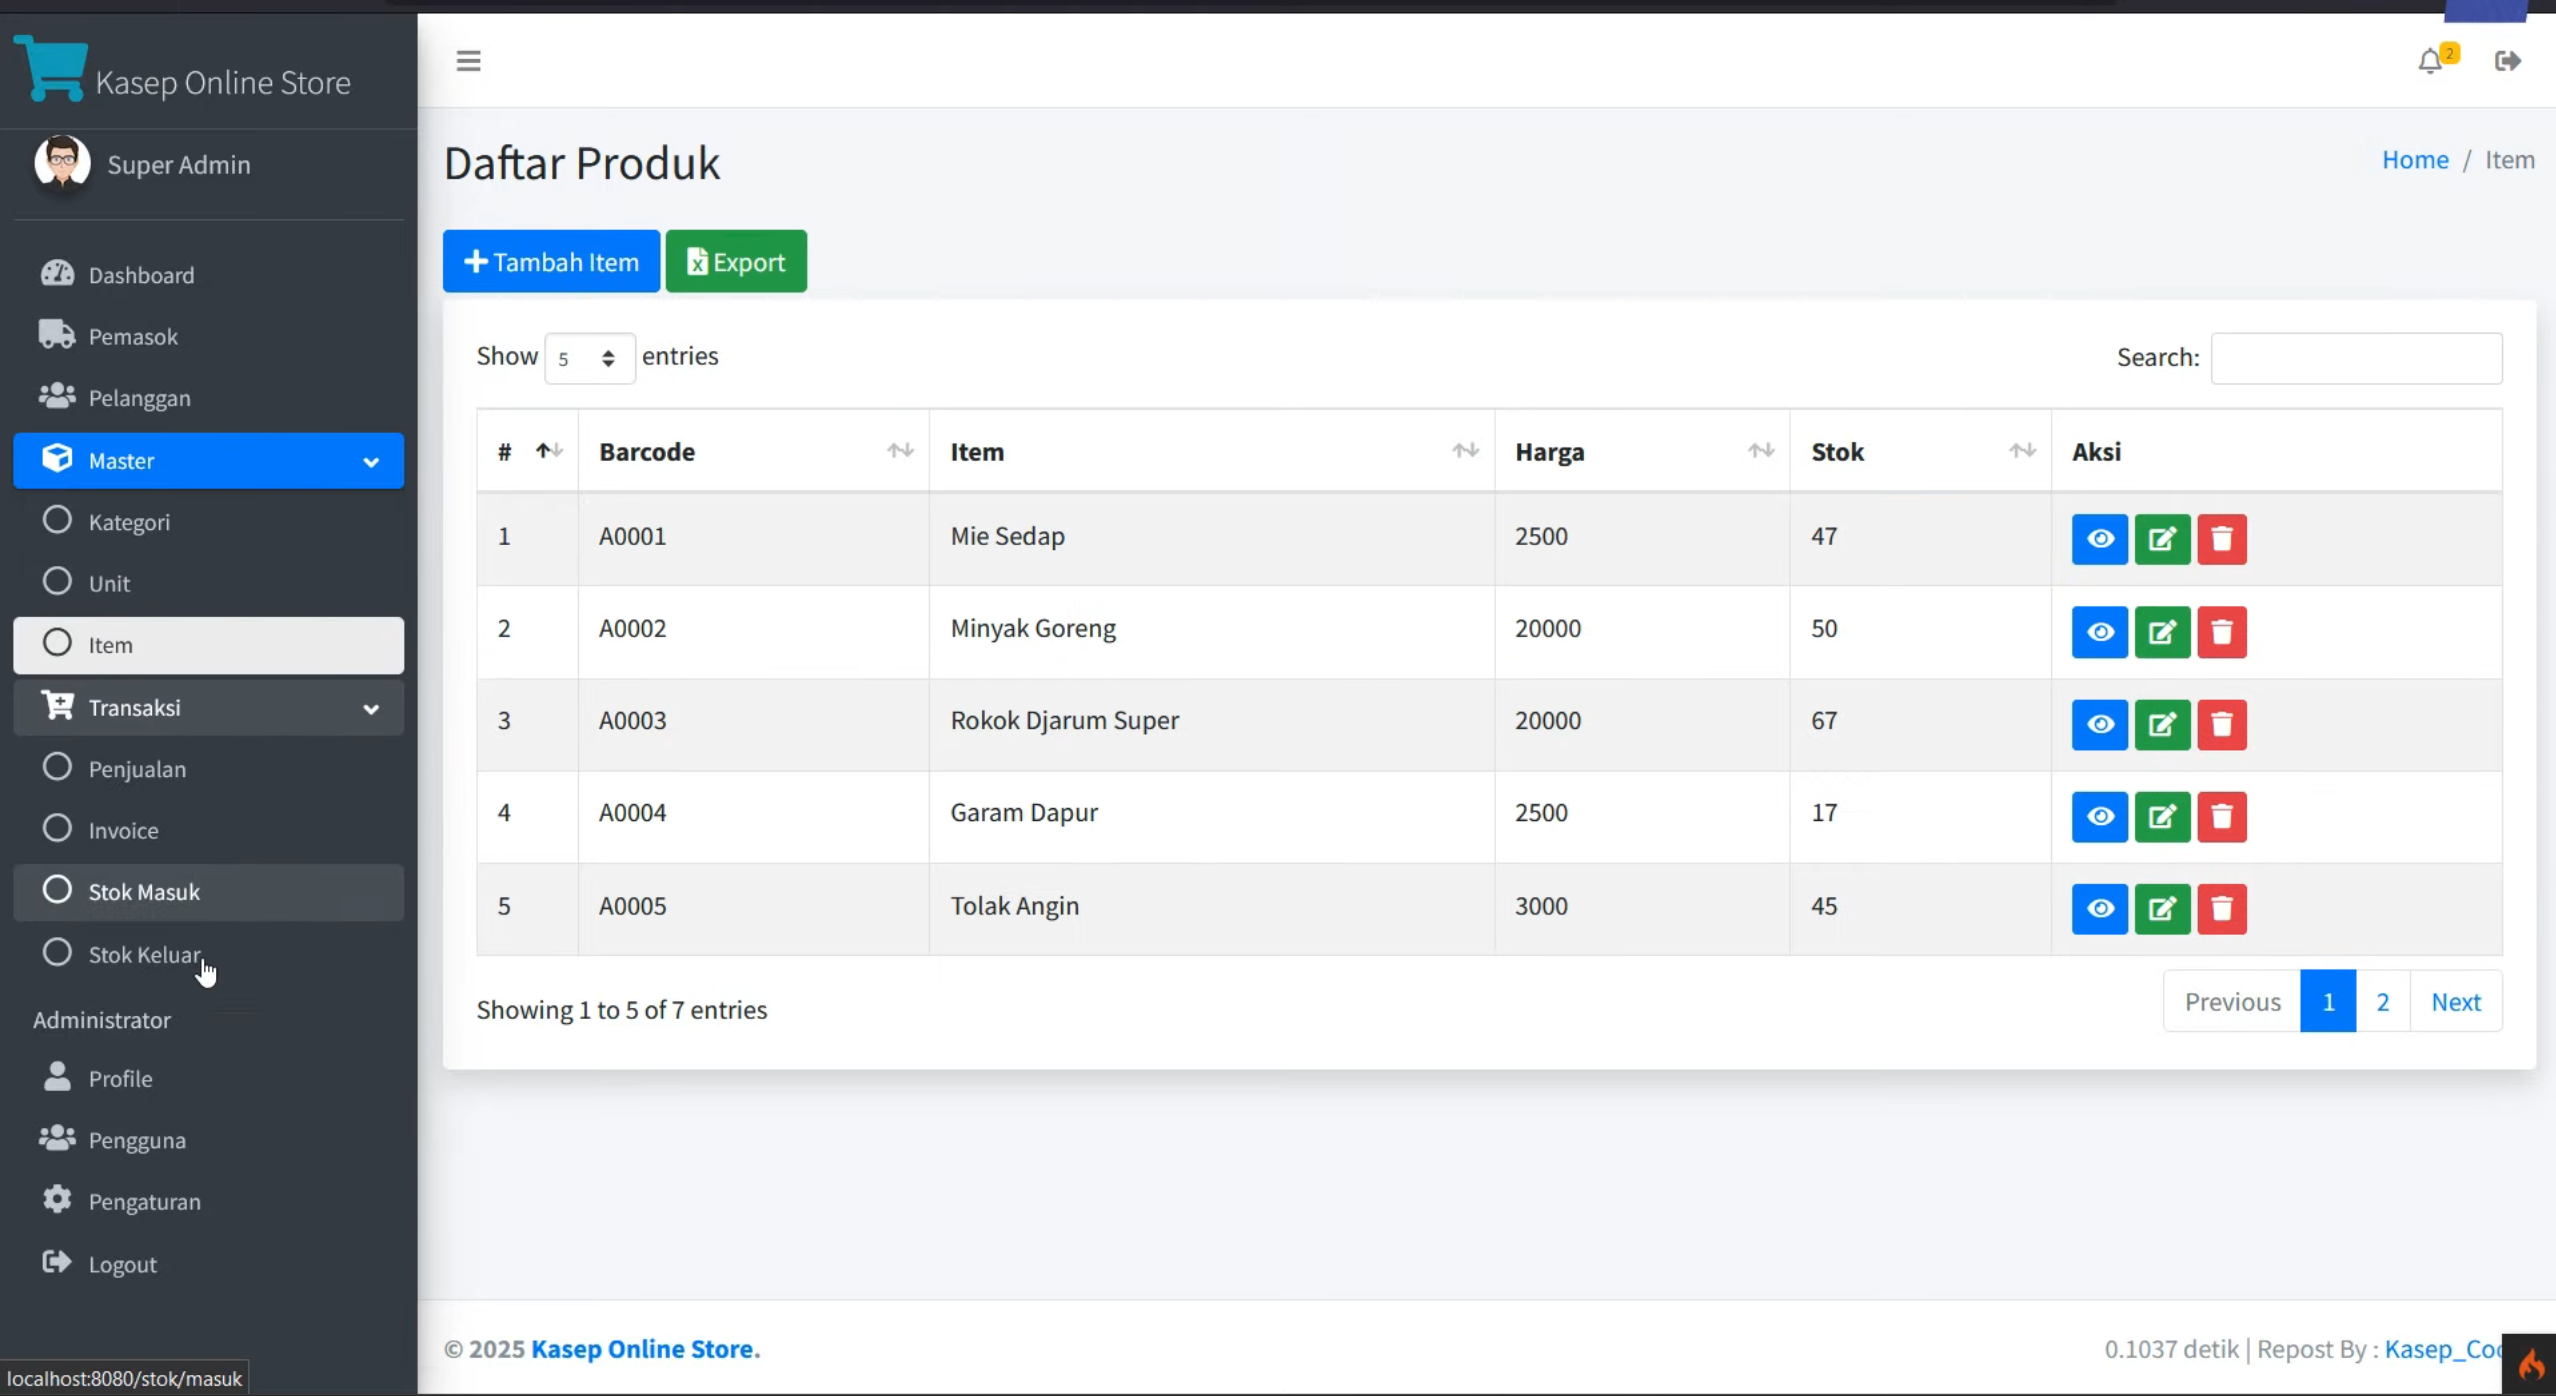Sort table by # column
This screenshot has width=2556, height=1396.
tap(528, 451)
